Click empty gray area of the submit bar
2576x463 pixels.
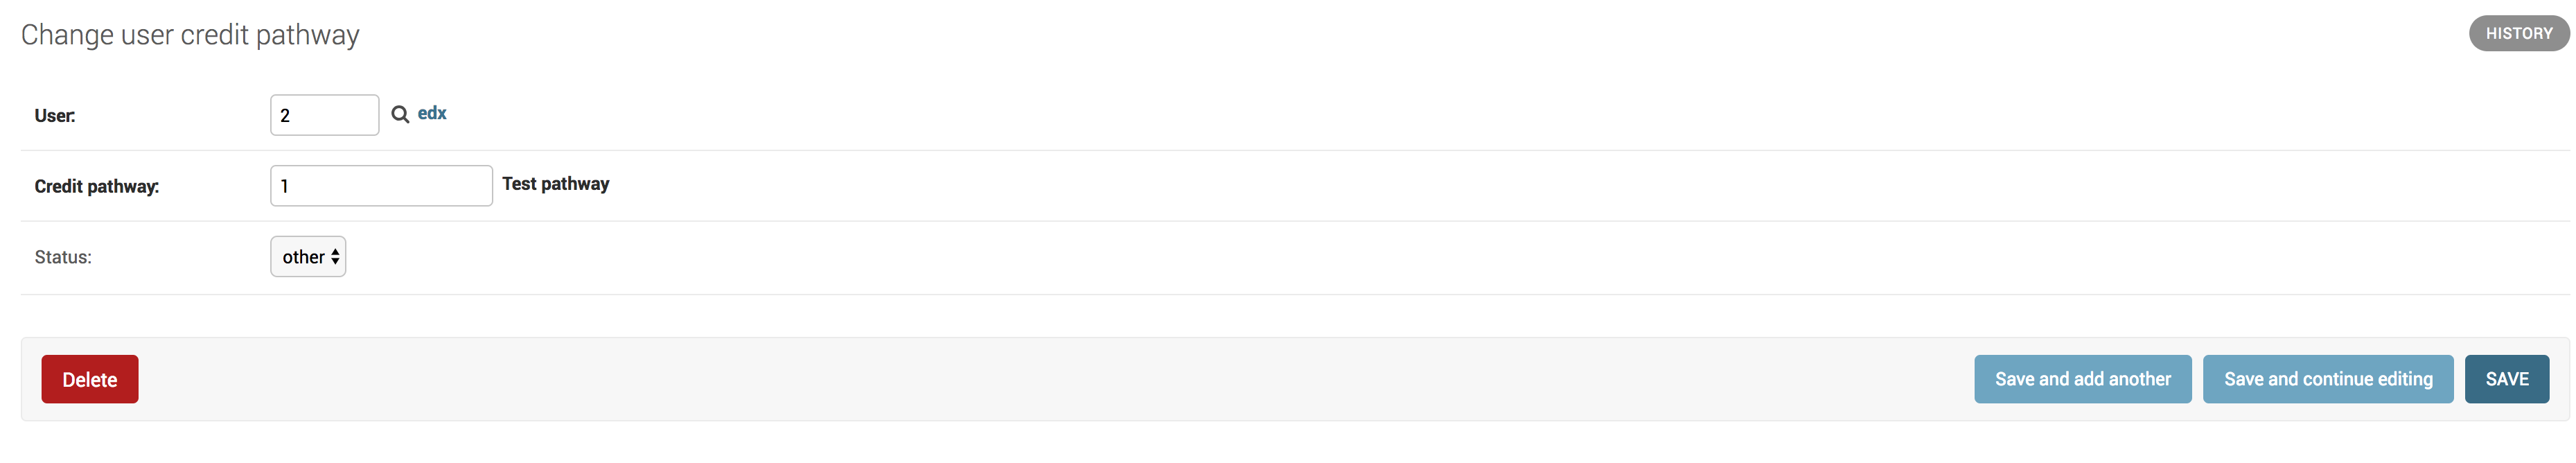coord(1000,379)
